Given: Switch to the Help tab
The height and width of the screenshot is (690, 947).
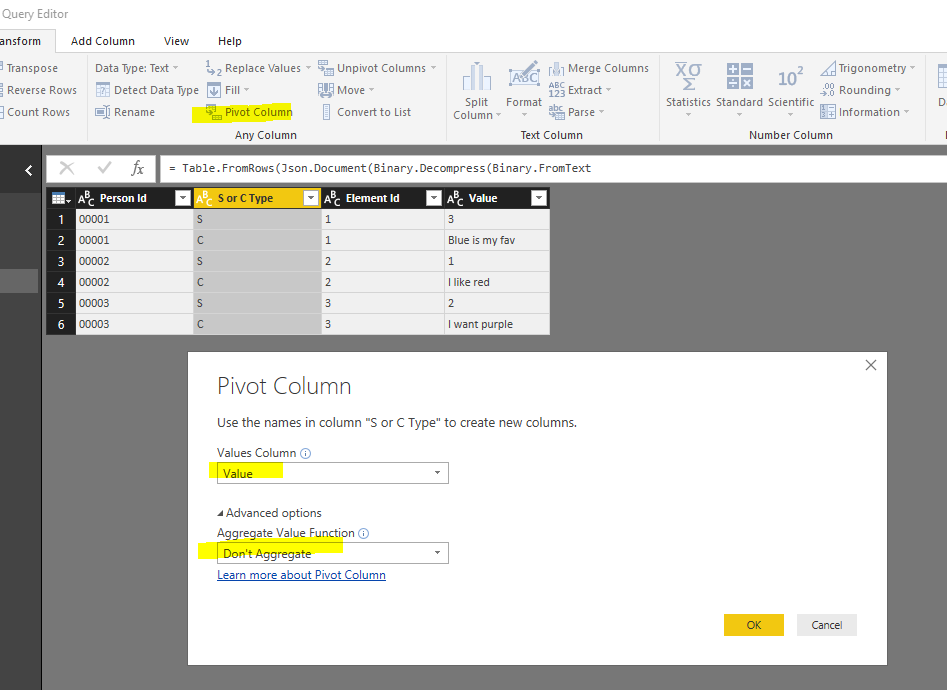Looking at the screenshot, I should (230, 41).
